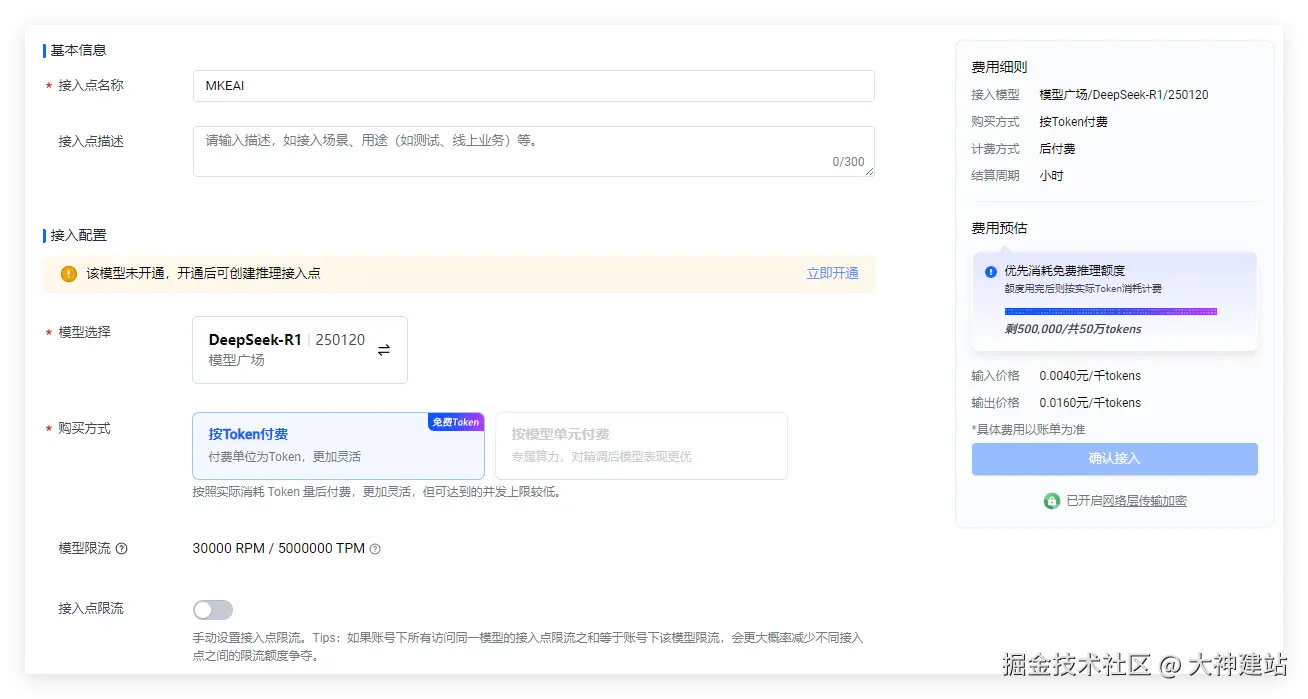
Task: Click the warning icon in the yellow banner
Action: pos(68,272)
